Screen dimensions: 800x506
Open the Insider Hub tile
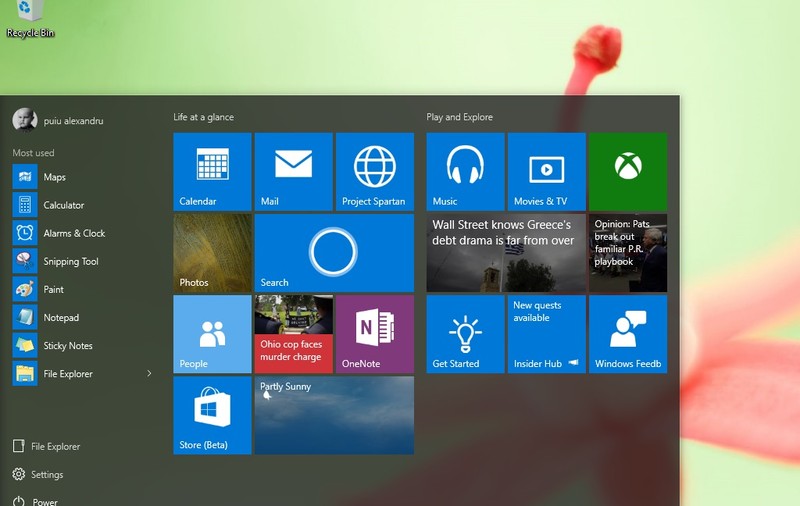pos(546,334)
